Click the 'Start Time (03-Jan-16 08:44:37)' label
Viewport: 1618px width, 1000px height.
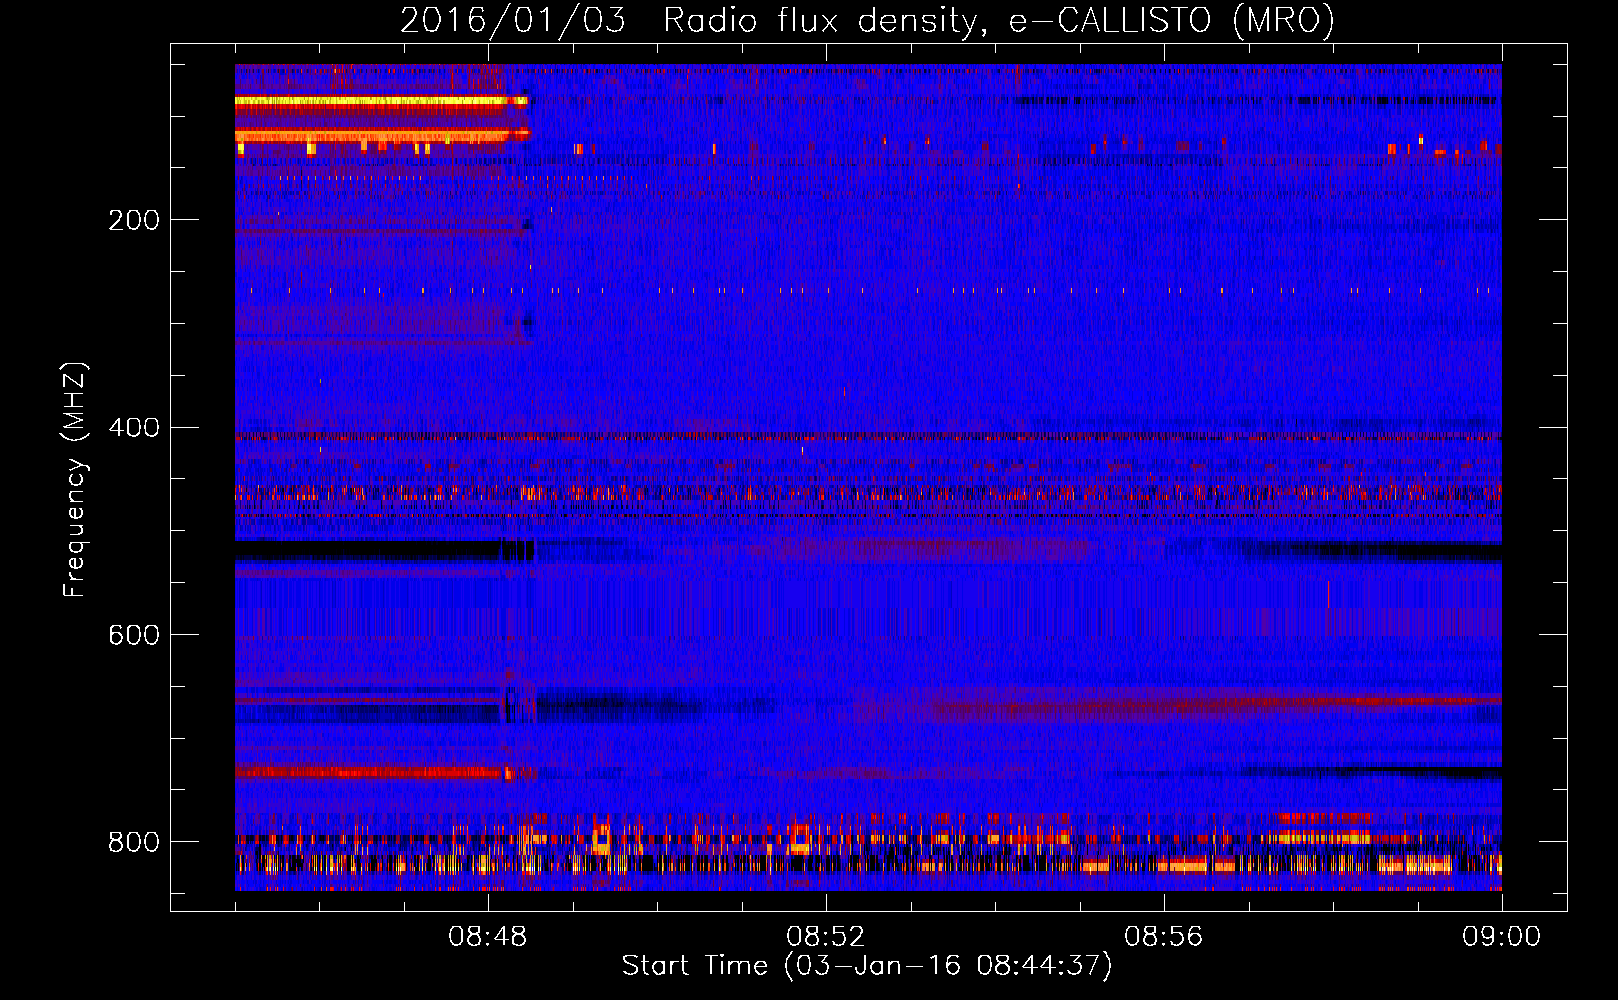[867, 965]
